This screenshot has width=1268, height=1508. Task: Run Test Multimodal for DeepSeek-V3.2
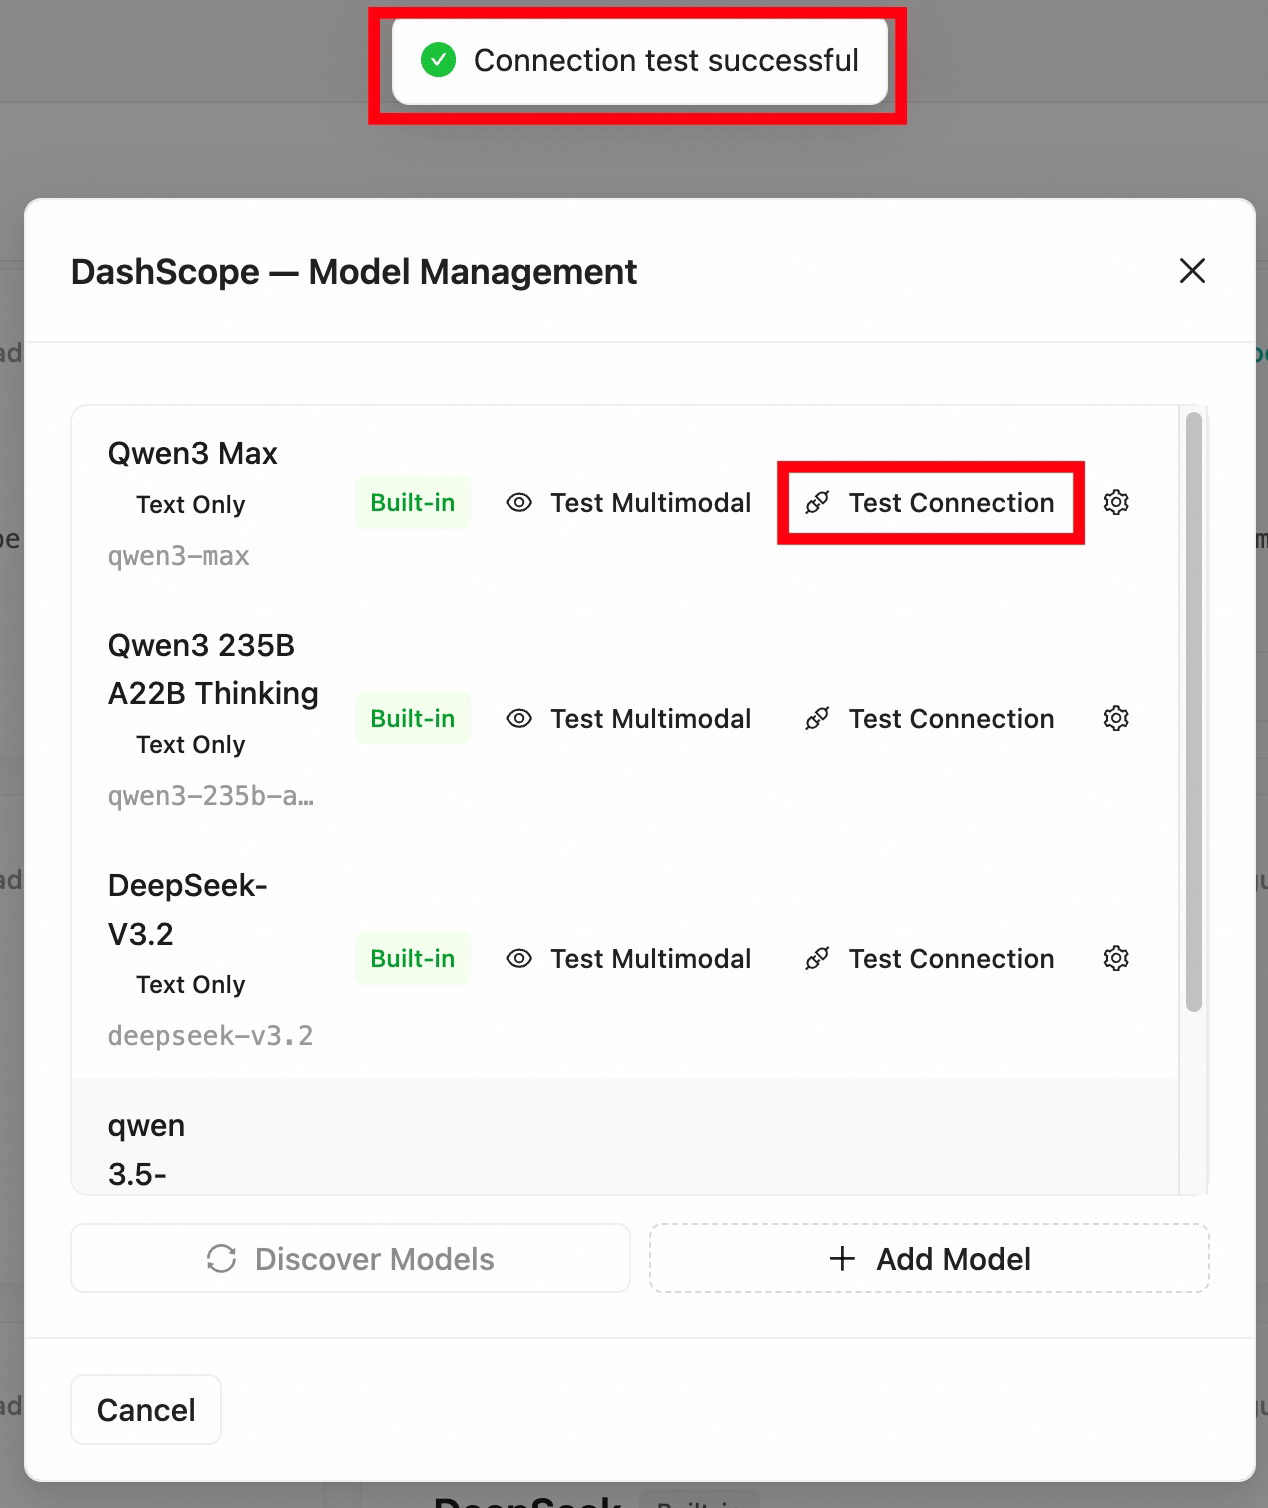click(x=629, y=958)
